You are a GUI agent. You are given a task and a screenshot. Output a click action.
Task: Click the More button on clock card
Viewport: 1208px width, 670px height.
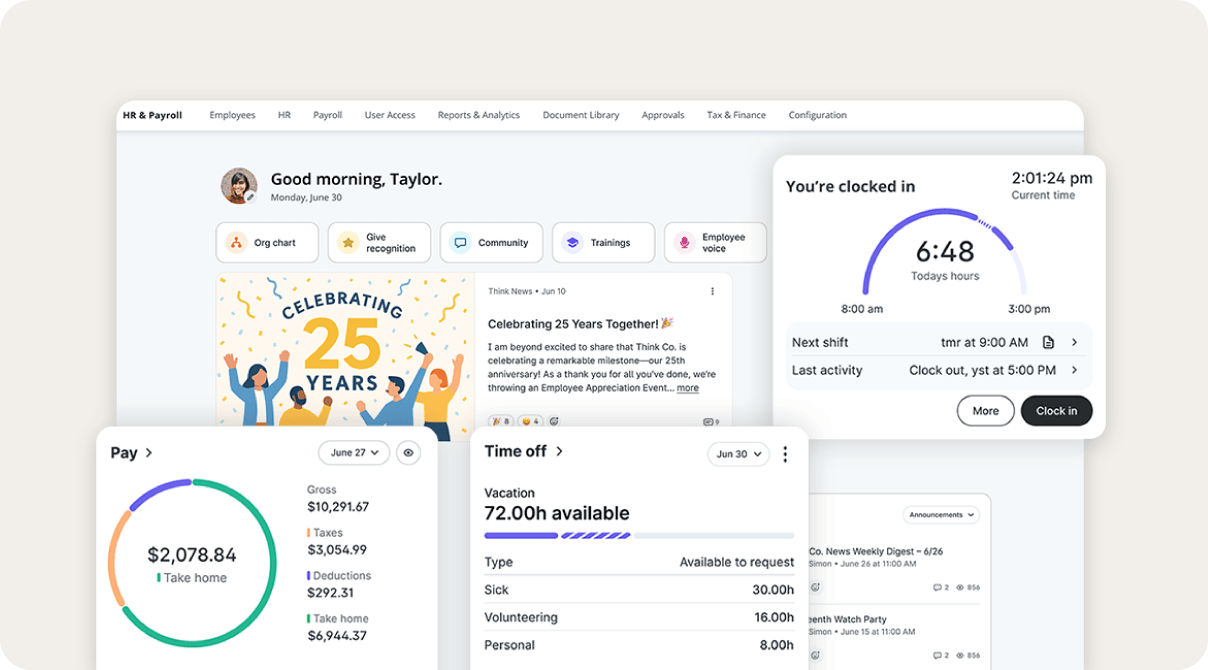click(986, 411)
